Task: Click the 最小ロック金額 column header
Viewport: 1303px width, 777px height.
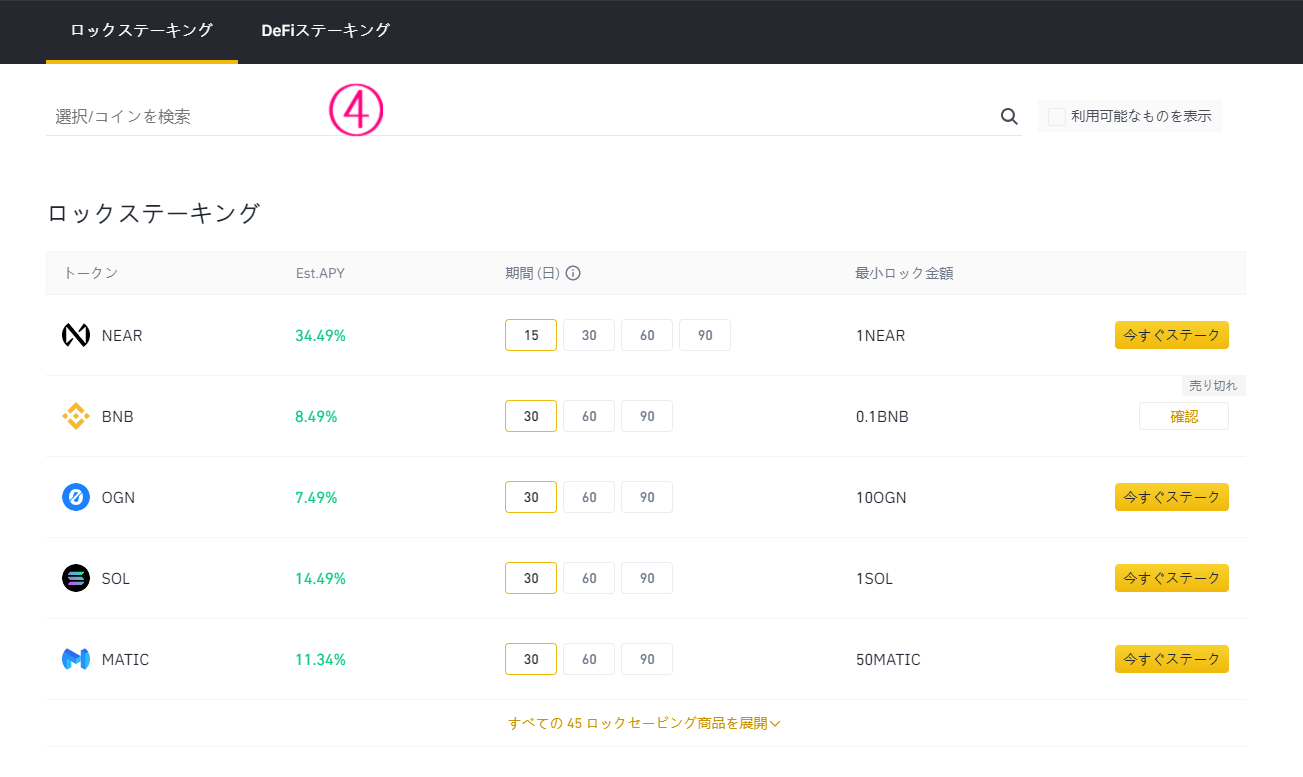Action: 904,273
